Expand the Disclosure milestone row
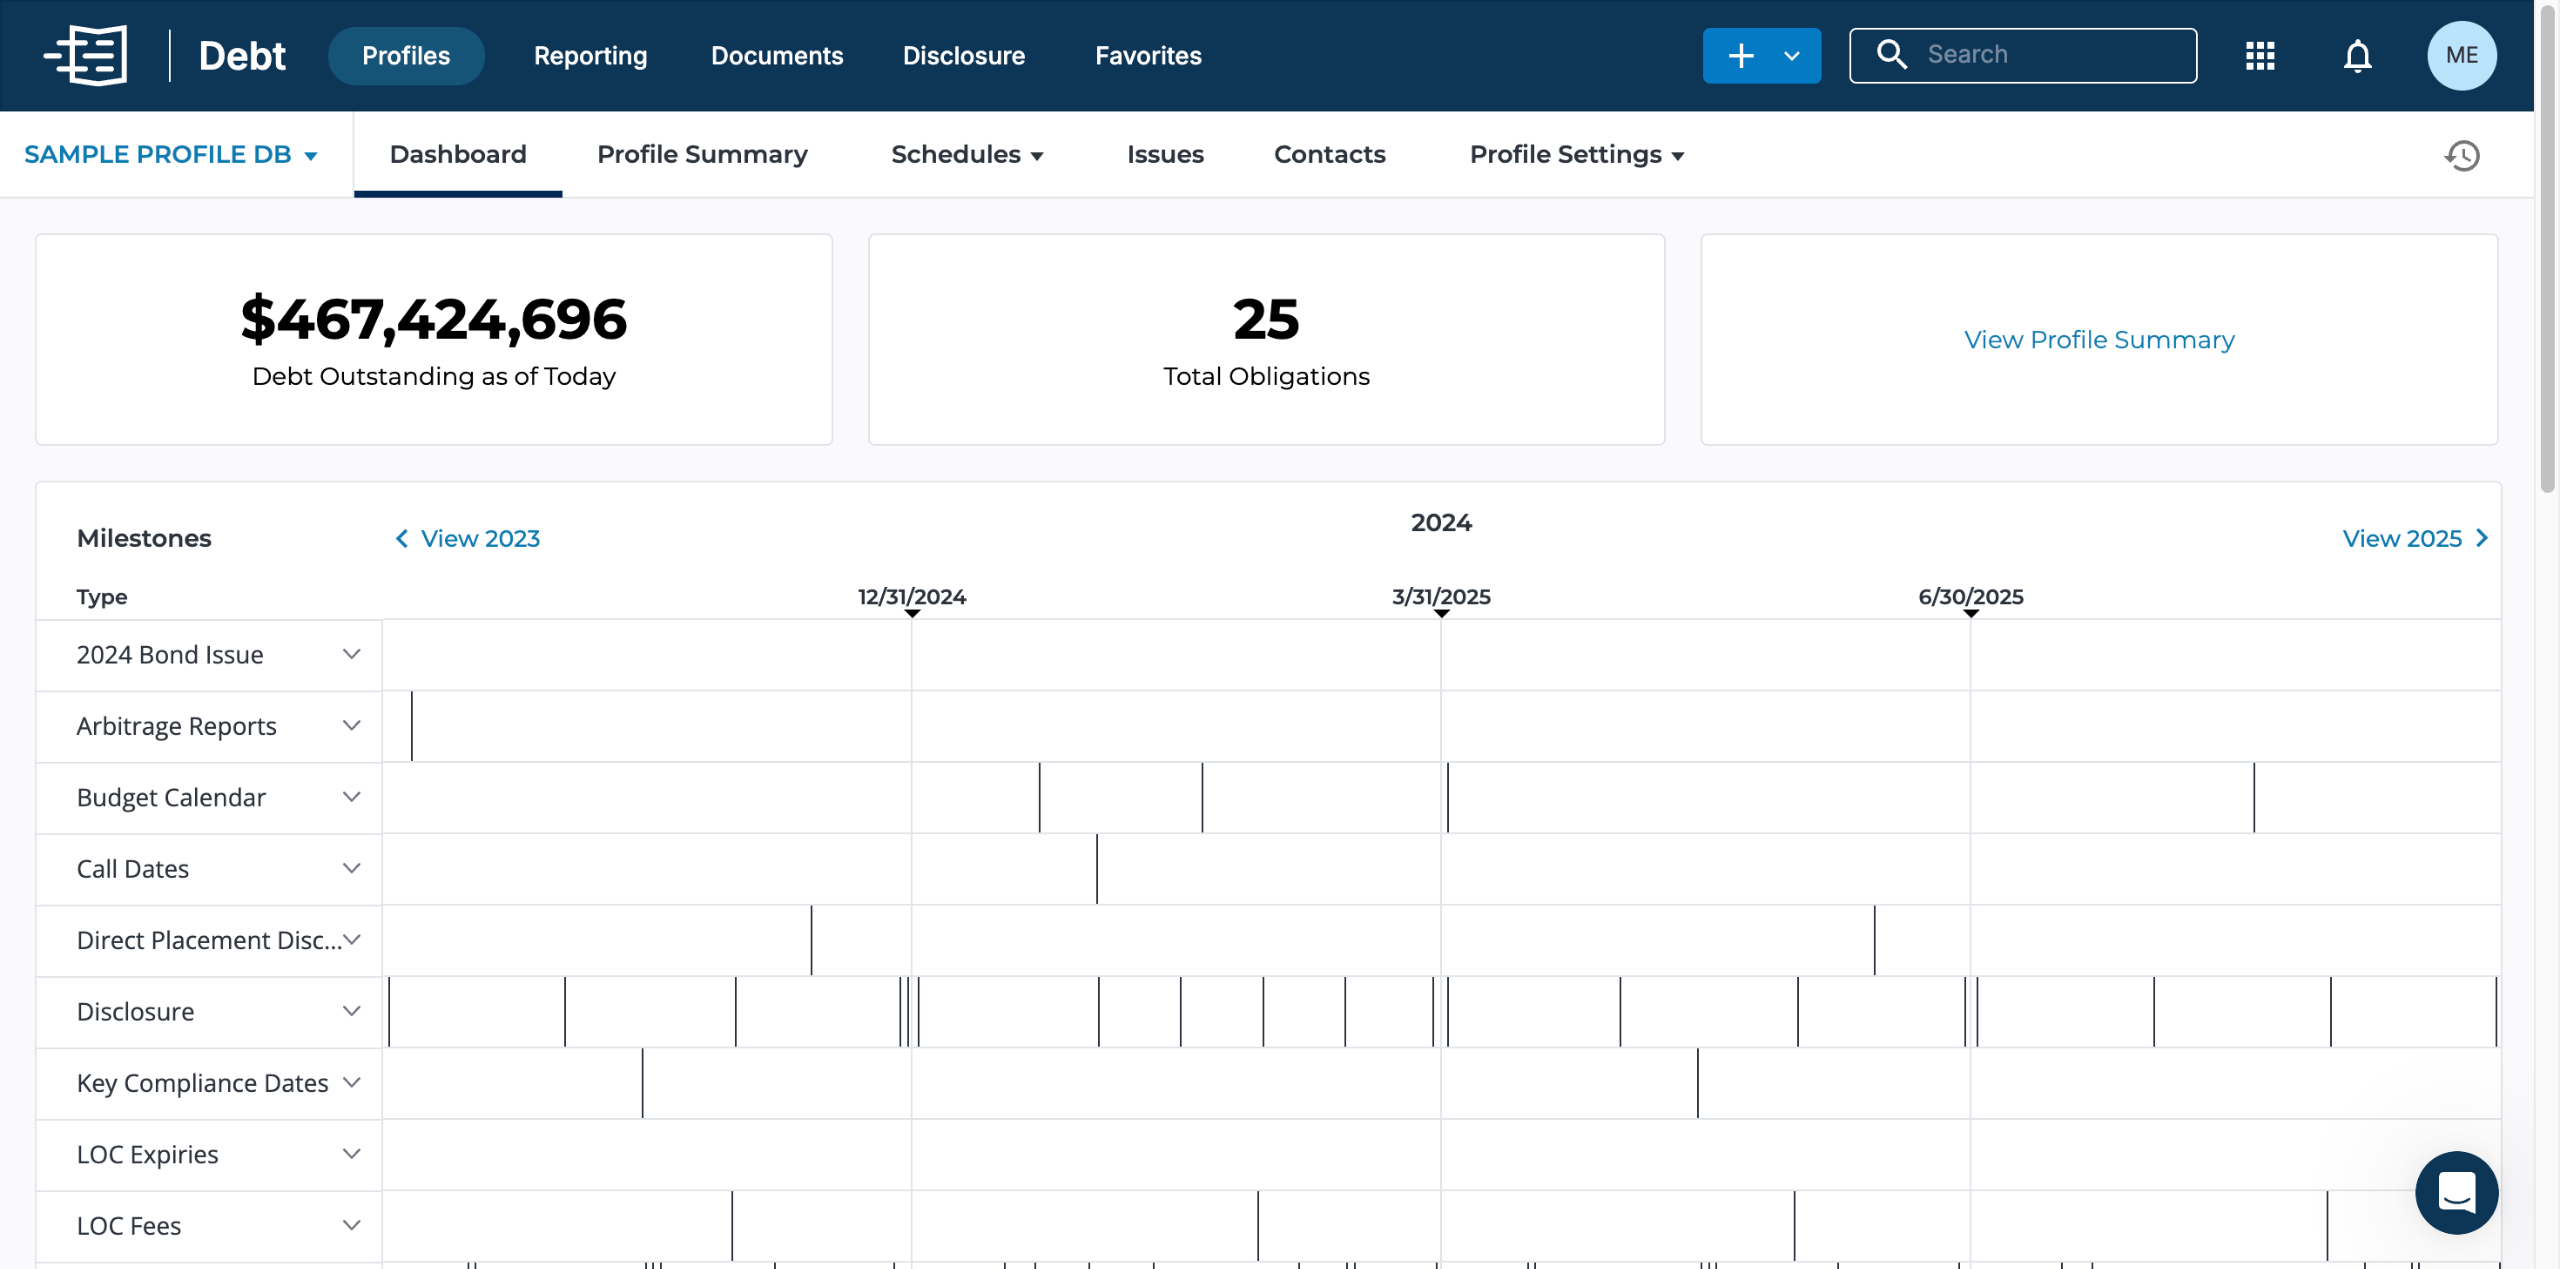 click(351, 1011)
